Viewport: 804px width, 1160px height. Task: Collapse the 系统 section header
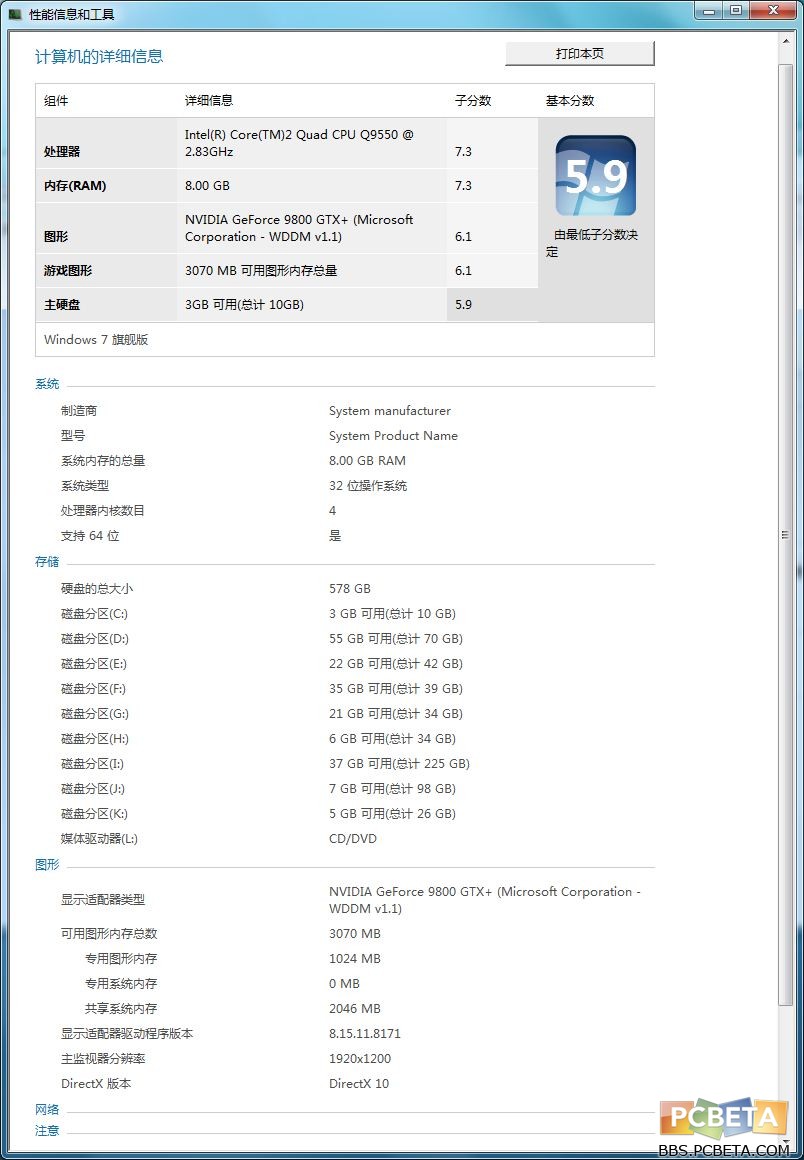click(47, 384)
